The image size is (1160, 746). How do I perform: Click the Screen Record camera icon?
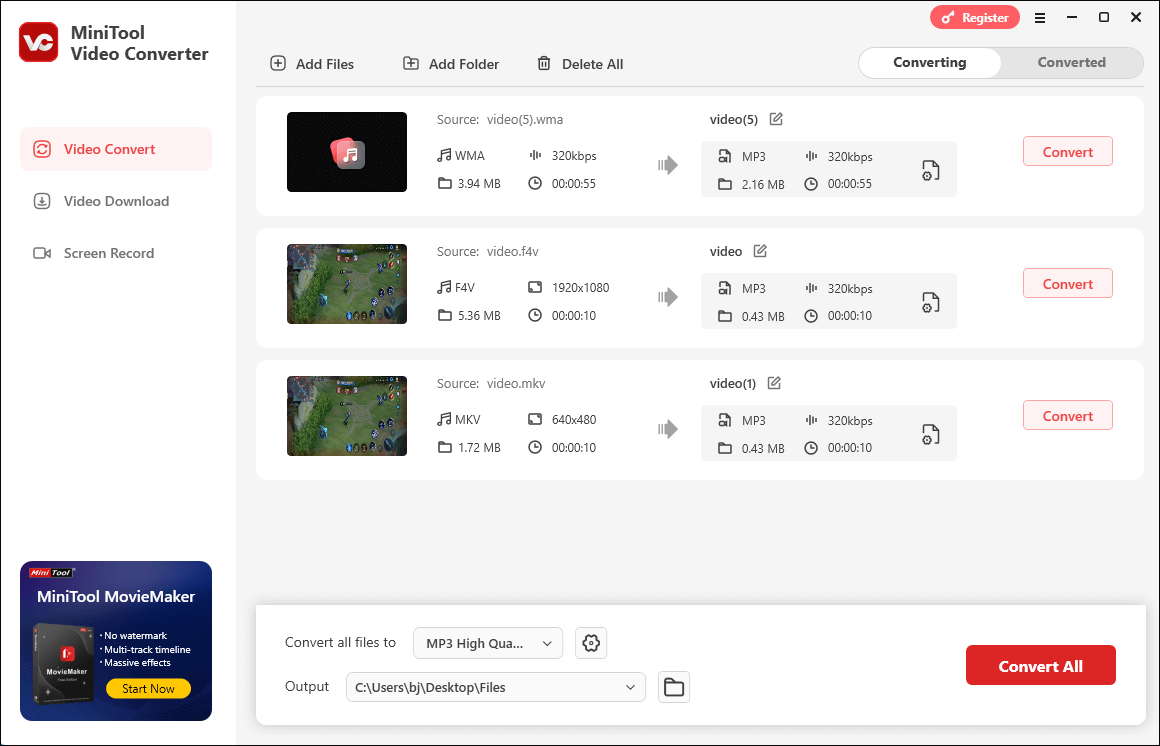click(x=42, y=253)
